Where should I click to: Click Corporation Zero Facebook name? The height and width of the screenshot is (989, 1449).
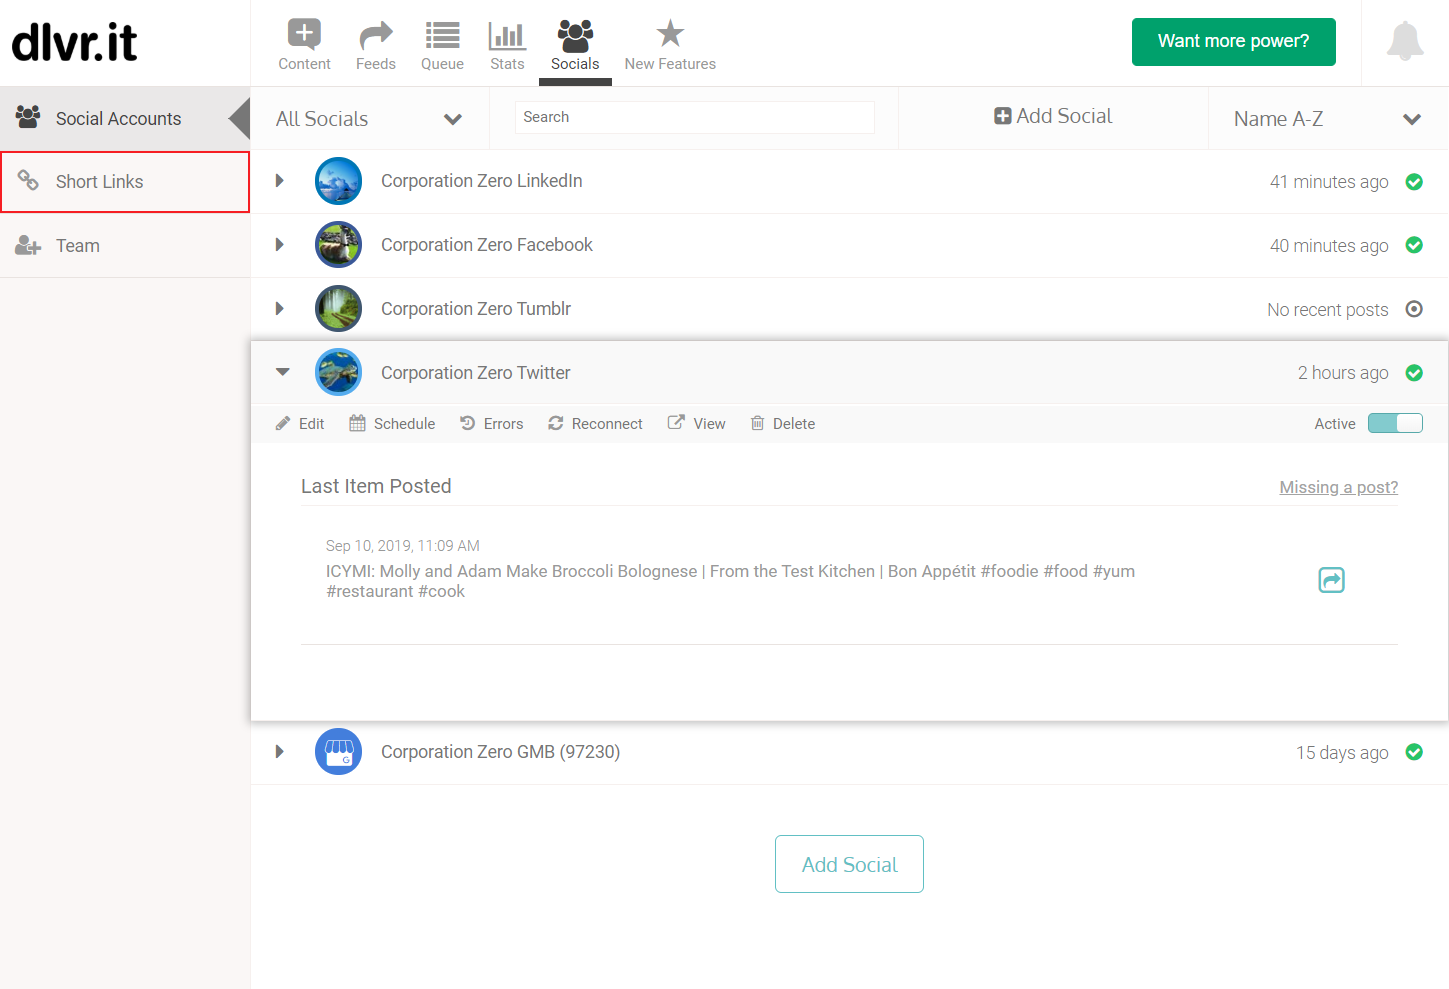coord(487,245)
